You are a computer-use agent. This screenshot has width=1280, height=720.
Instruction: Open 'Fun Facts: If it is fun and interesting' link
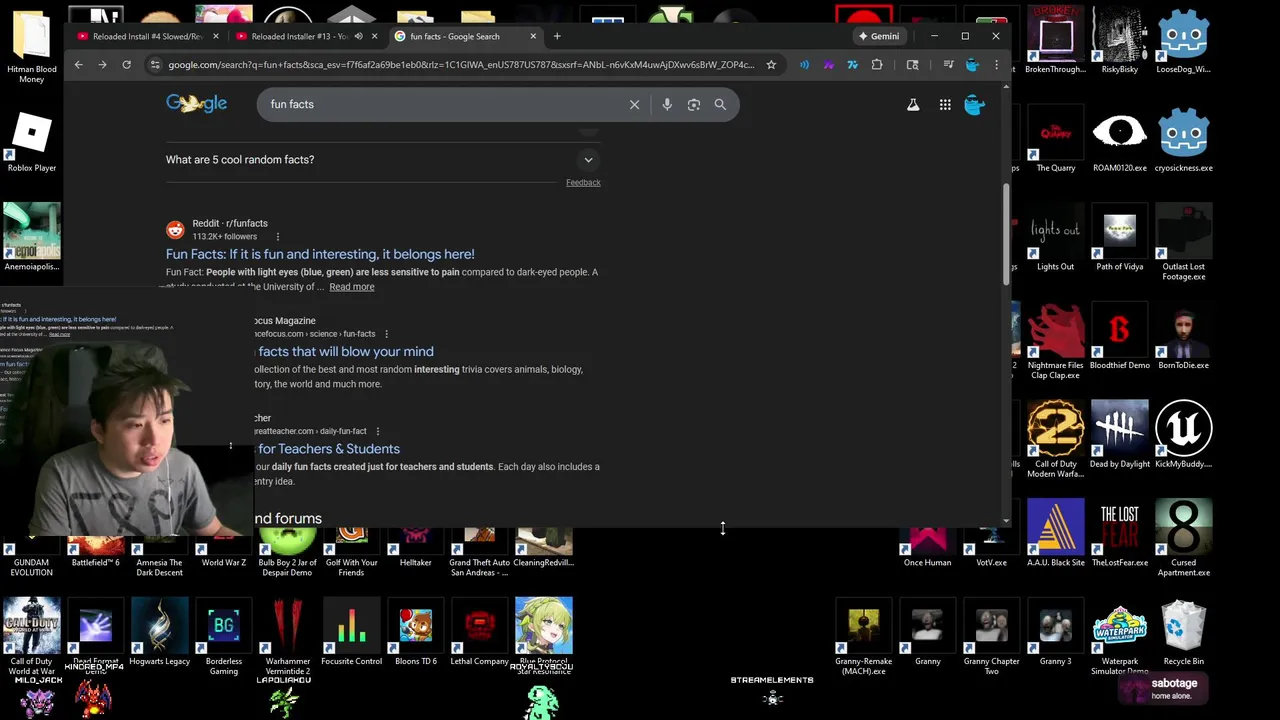(x=320, y=254)
